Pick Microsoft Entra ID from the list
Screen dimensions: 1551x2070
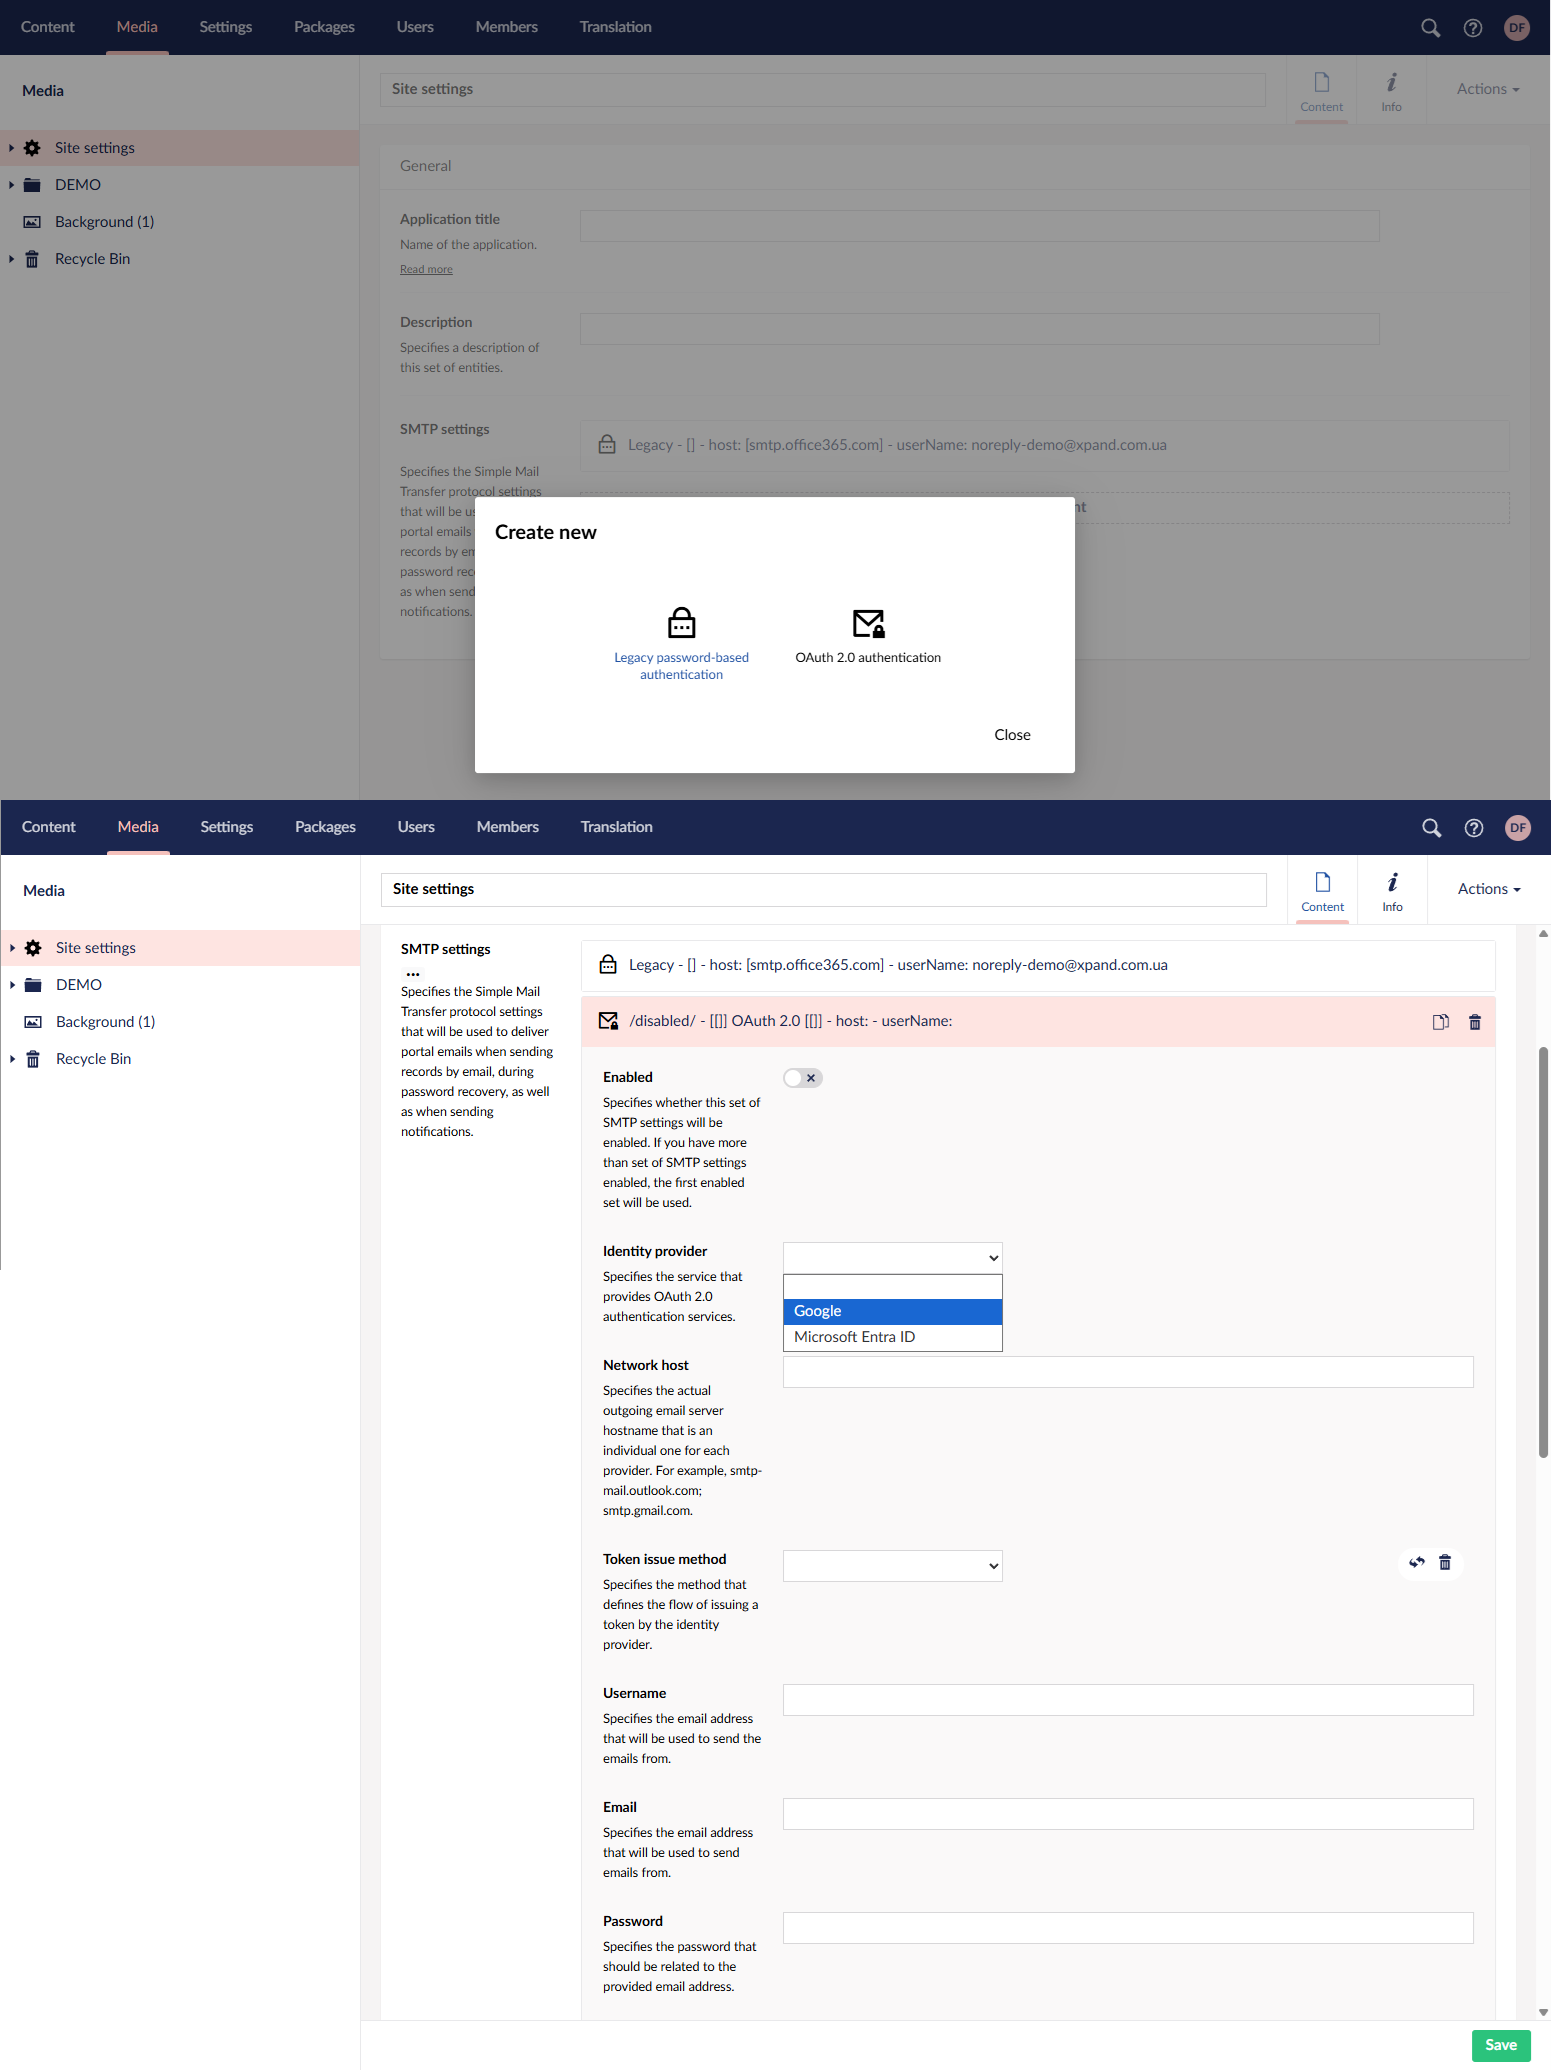[x=892, y=1337]
